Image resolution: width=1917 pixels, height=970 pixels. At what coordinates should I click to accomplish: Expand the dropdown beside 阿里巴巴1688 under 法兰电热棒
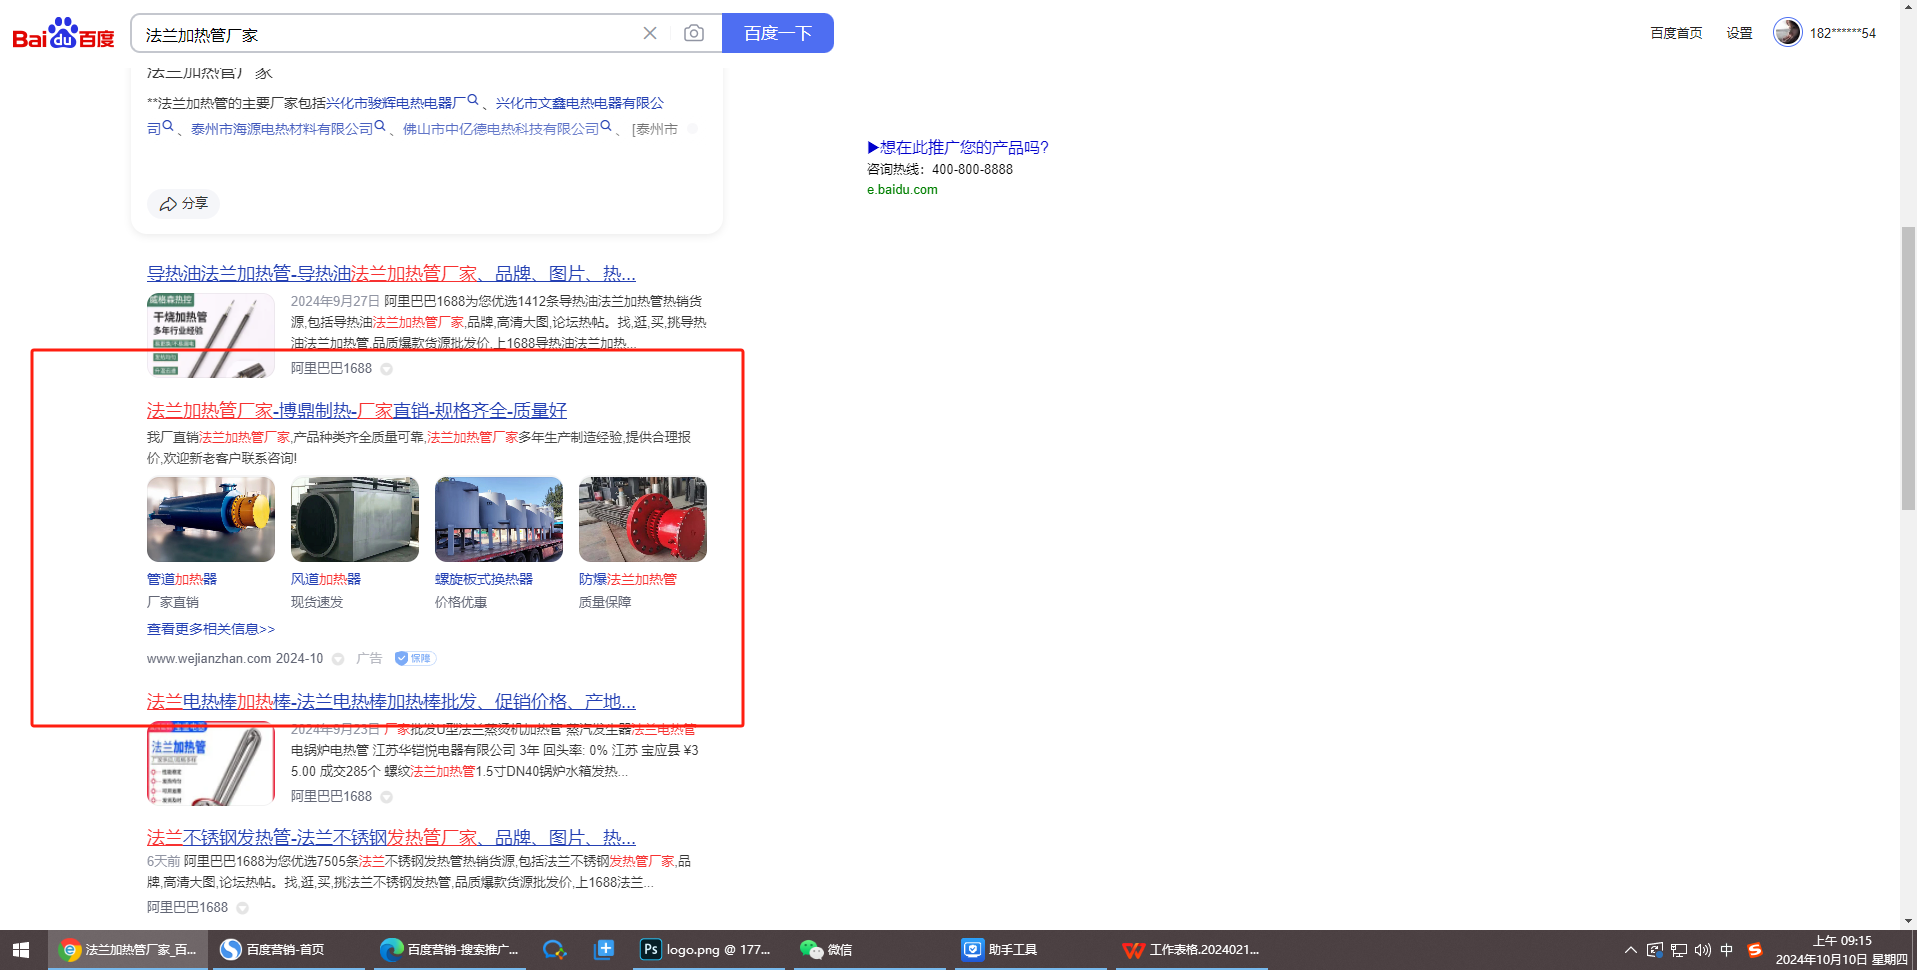(x=386, y=797)
